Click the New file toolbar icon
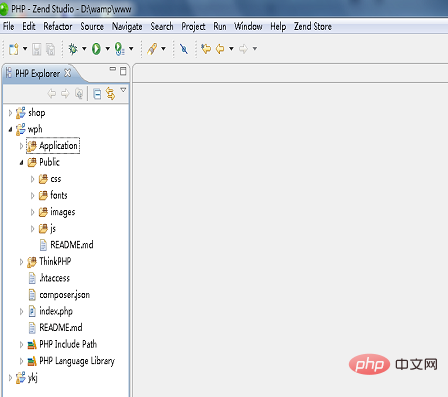 pyautogui.click(x=14, y=49)
